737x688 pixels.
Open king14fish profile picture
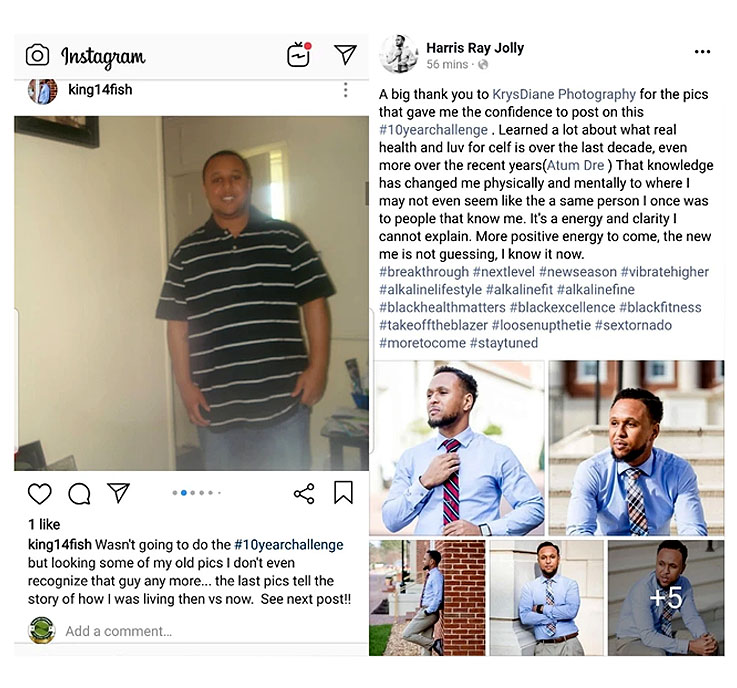[x=42, y=91]
